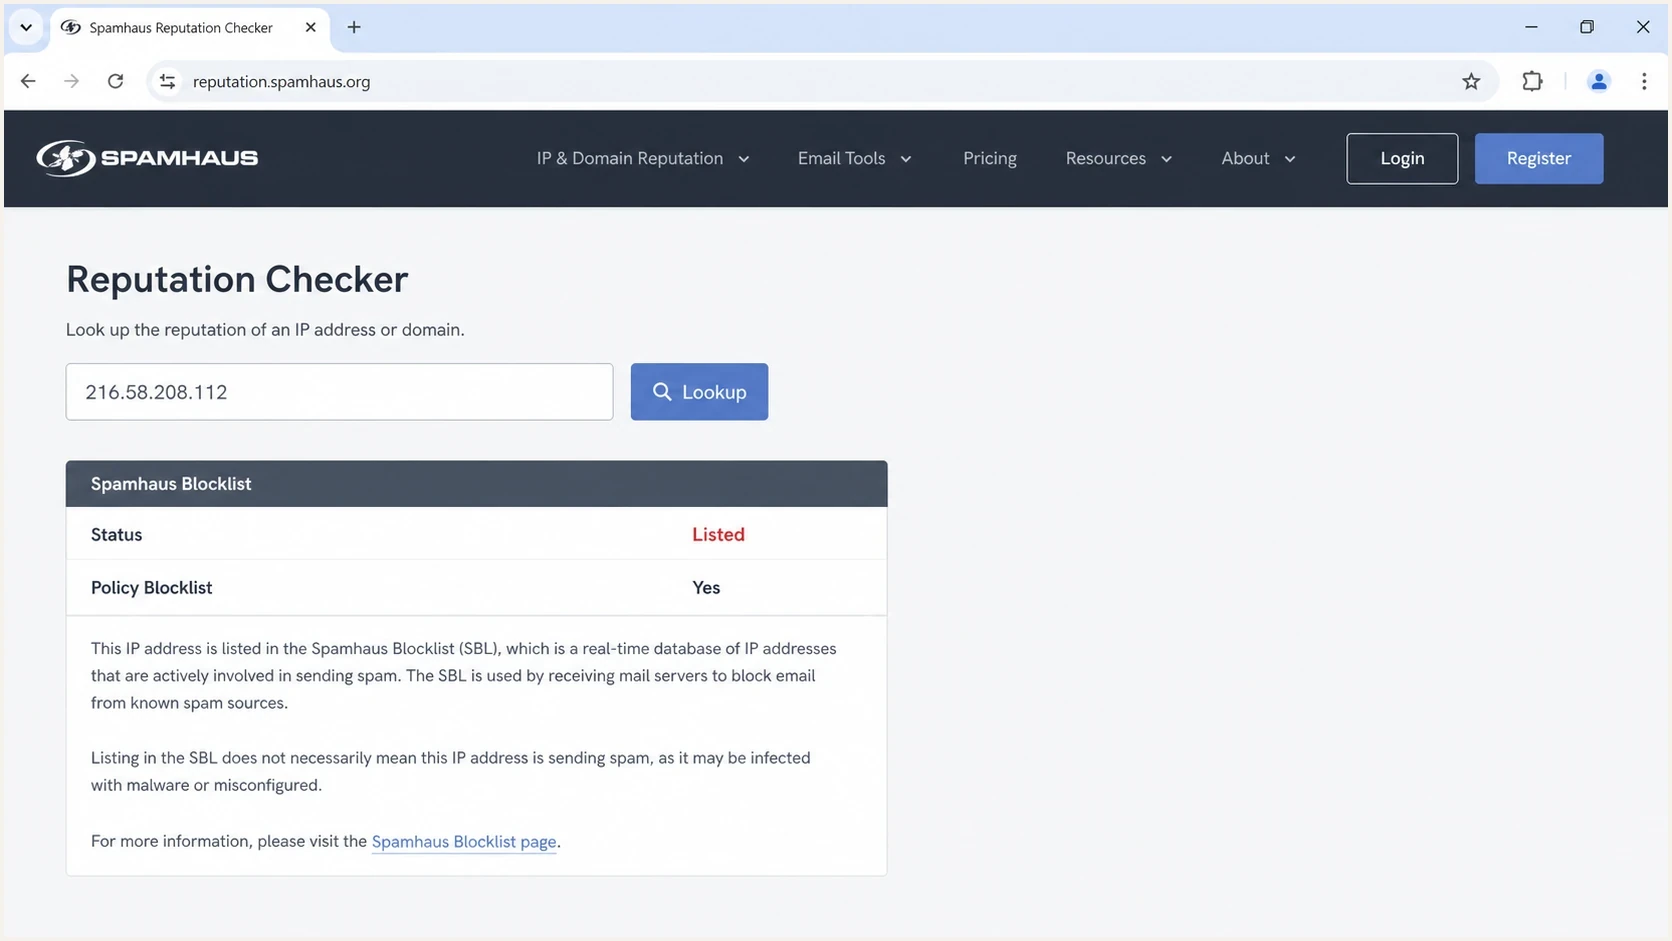Open the Spamhaus Blocklist page link
1672x941 pixels.
click(x=464, y=842)
